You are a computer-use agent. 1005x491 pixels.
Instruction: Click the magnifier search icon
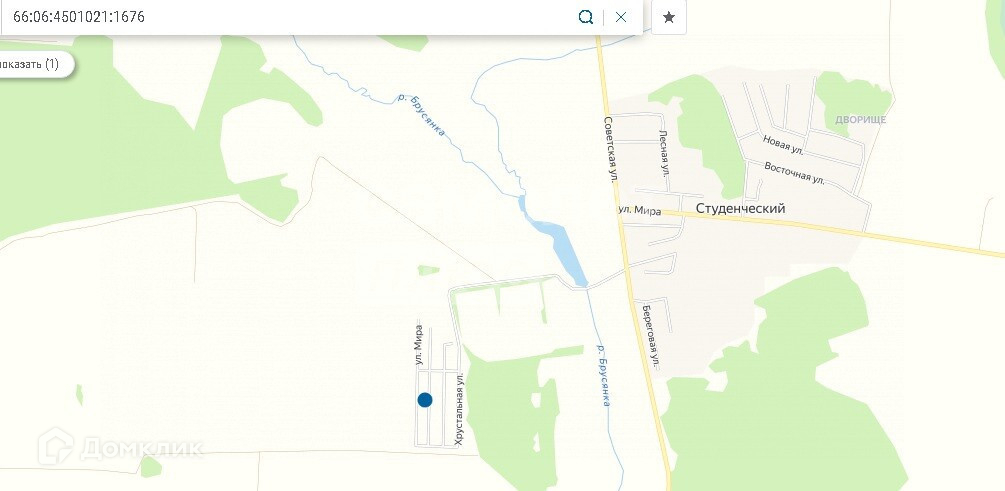pos(586,17)
